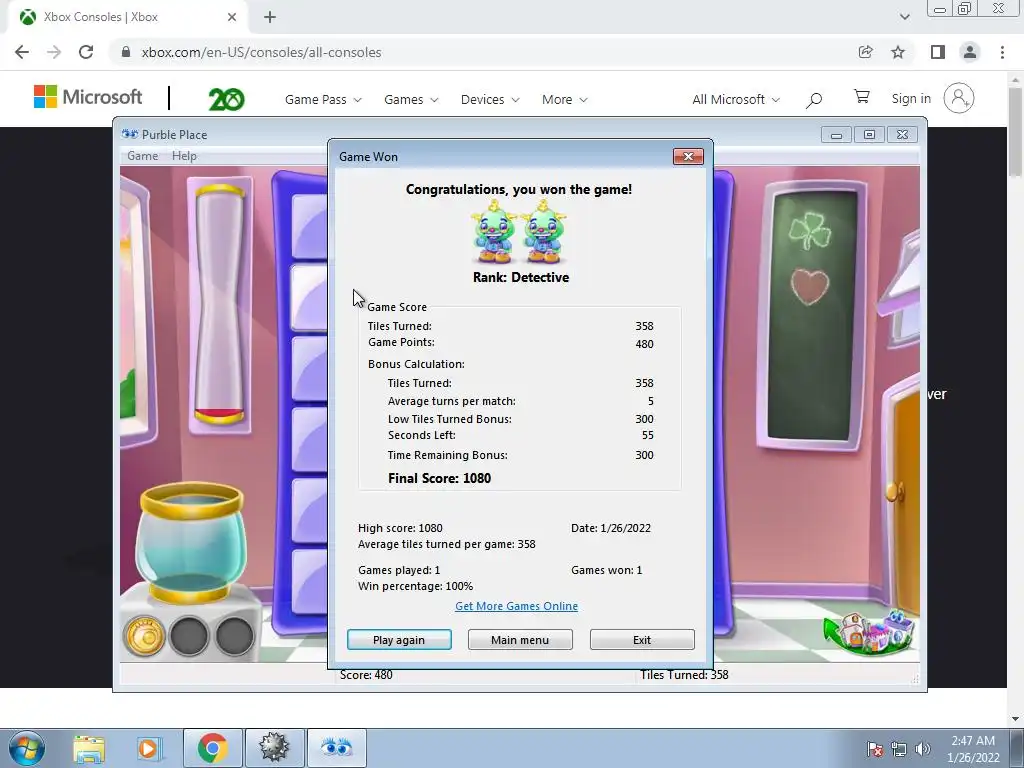
Task: Click network tray icon
Action: click(x=899, y=749)
